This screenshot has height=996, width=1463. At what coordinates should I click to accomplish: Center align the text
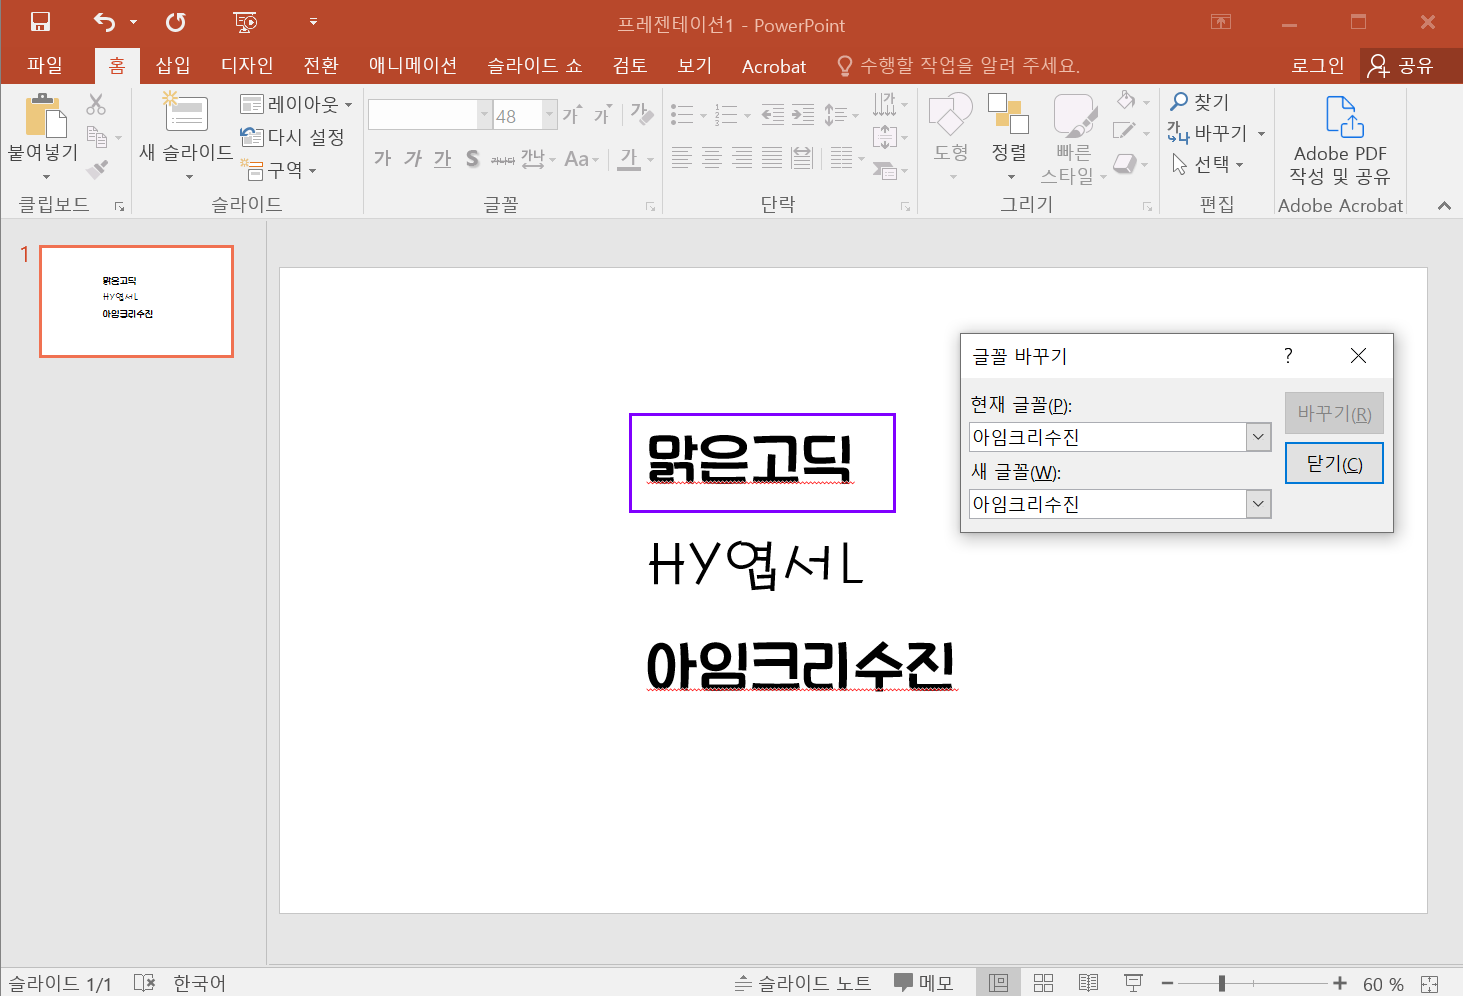[x=711, y=157]
